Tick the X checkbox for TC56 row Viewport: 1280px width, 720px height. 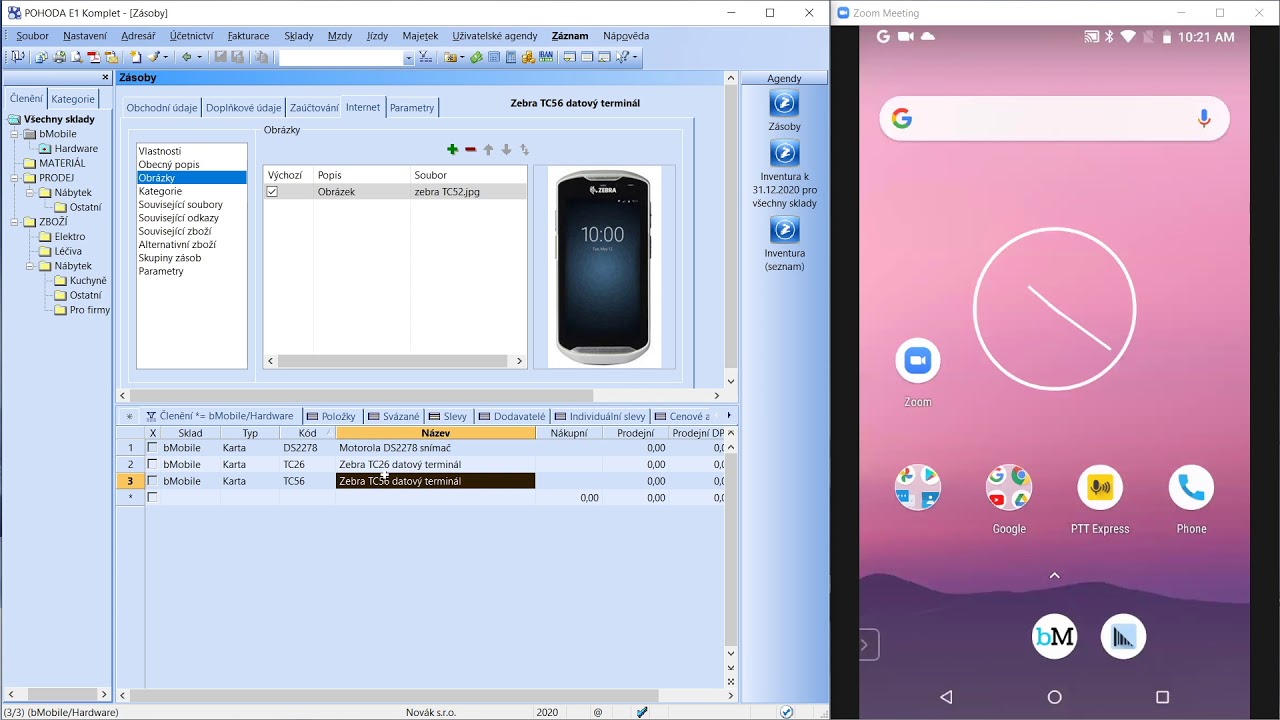[152, 481]
